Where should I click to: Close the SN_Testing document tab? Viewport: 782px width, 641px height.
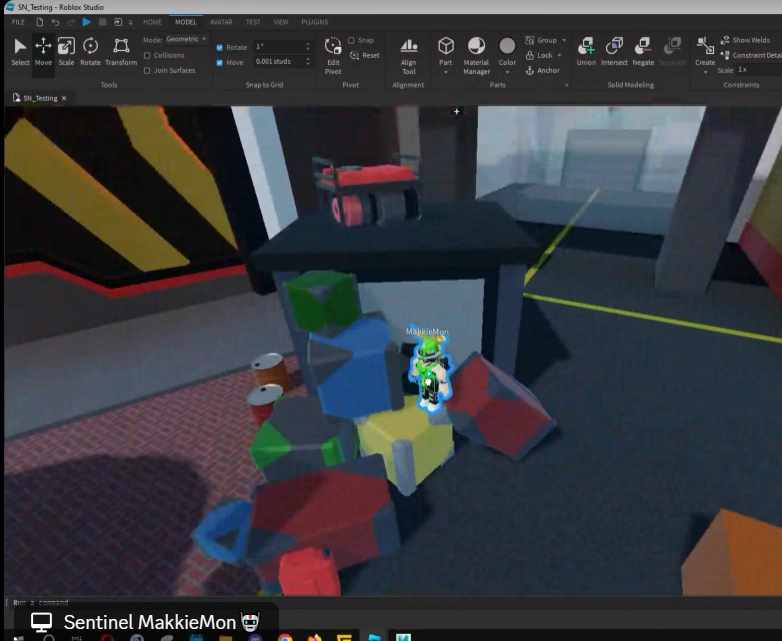(x=64, y=98)
